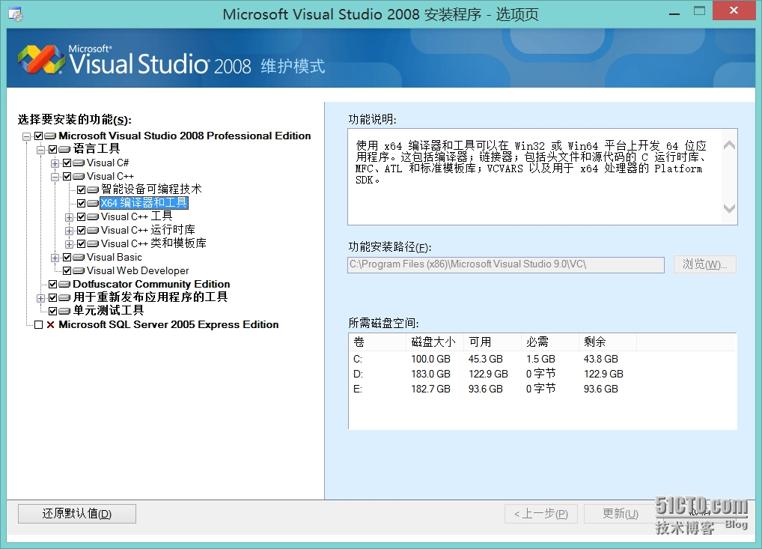Click the 还原默认值 button
The height and width of the screenshot is (549, 762).
(77, 514)
